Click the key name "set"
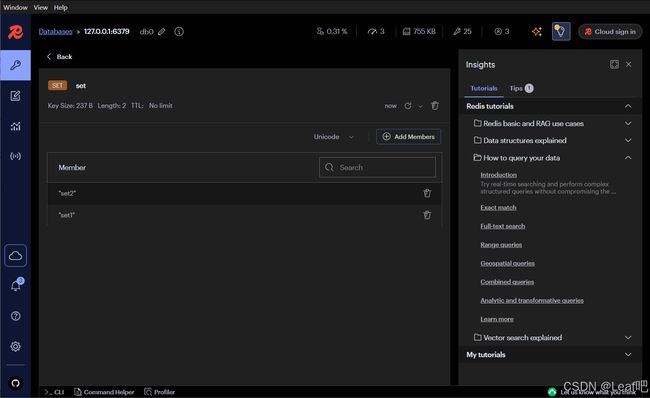Viewport: 650px width, 398px height. coord(81,86)
